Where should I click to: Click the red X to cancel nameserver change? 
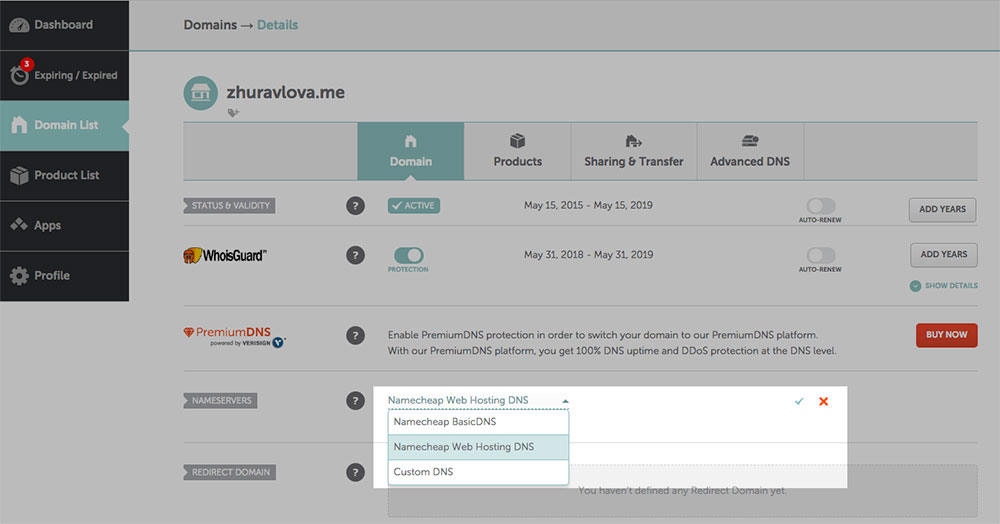[823, 401]
